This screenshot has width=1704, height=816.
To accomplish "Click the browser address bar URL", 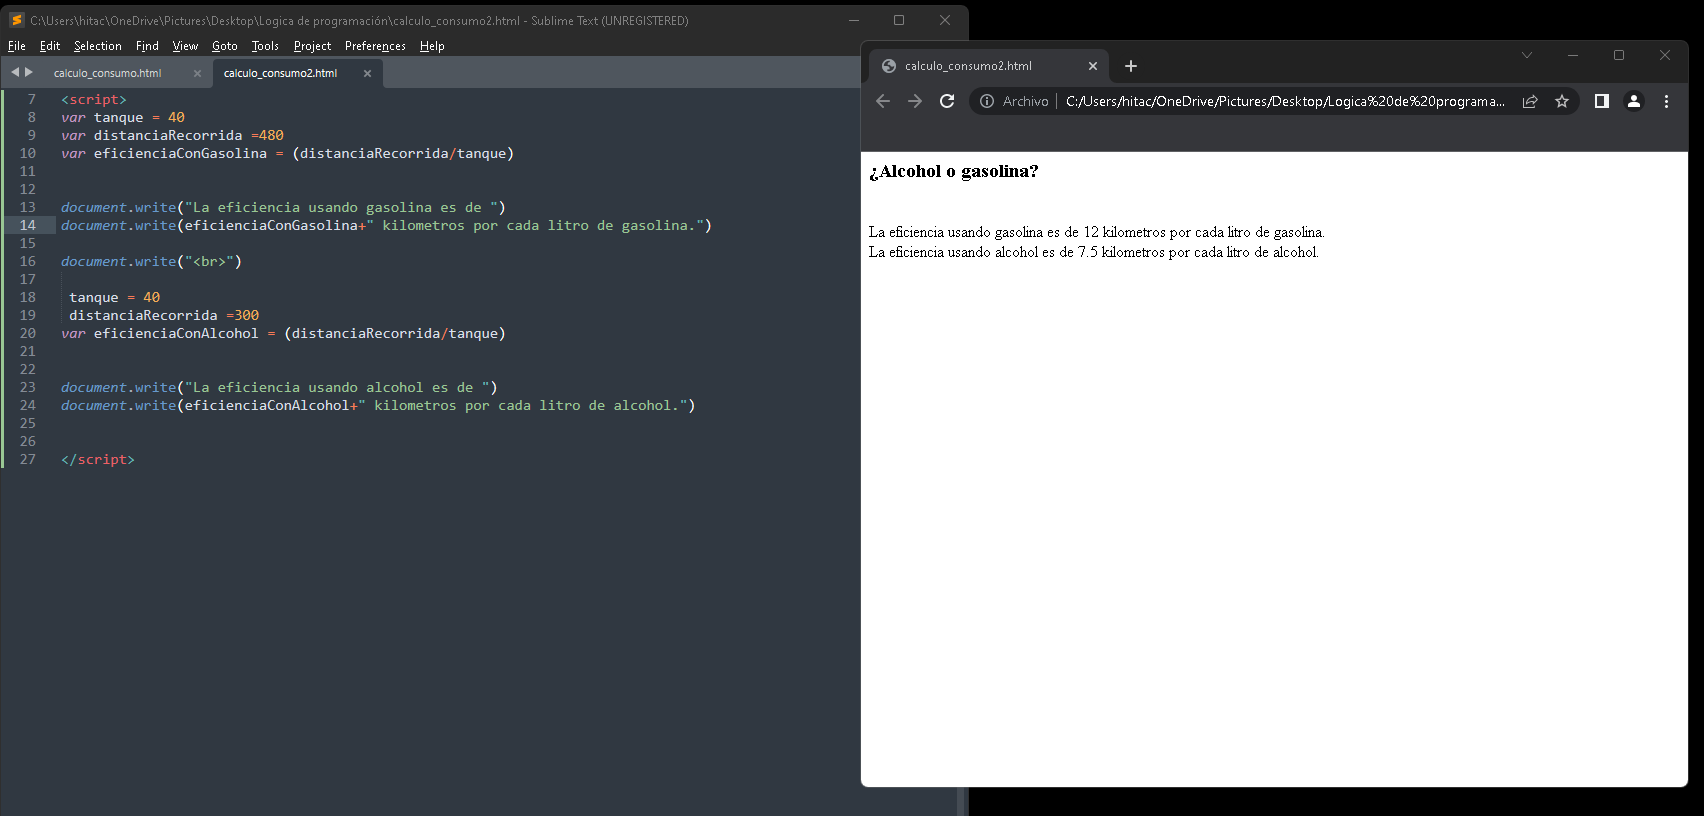I will 1285,101.
